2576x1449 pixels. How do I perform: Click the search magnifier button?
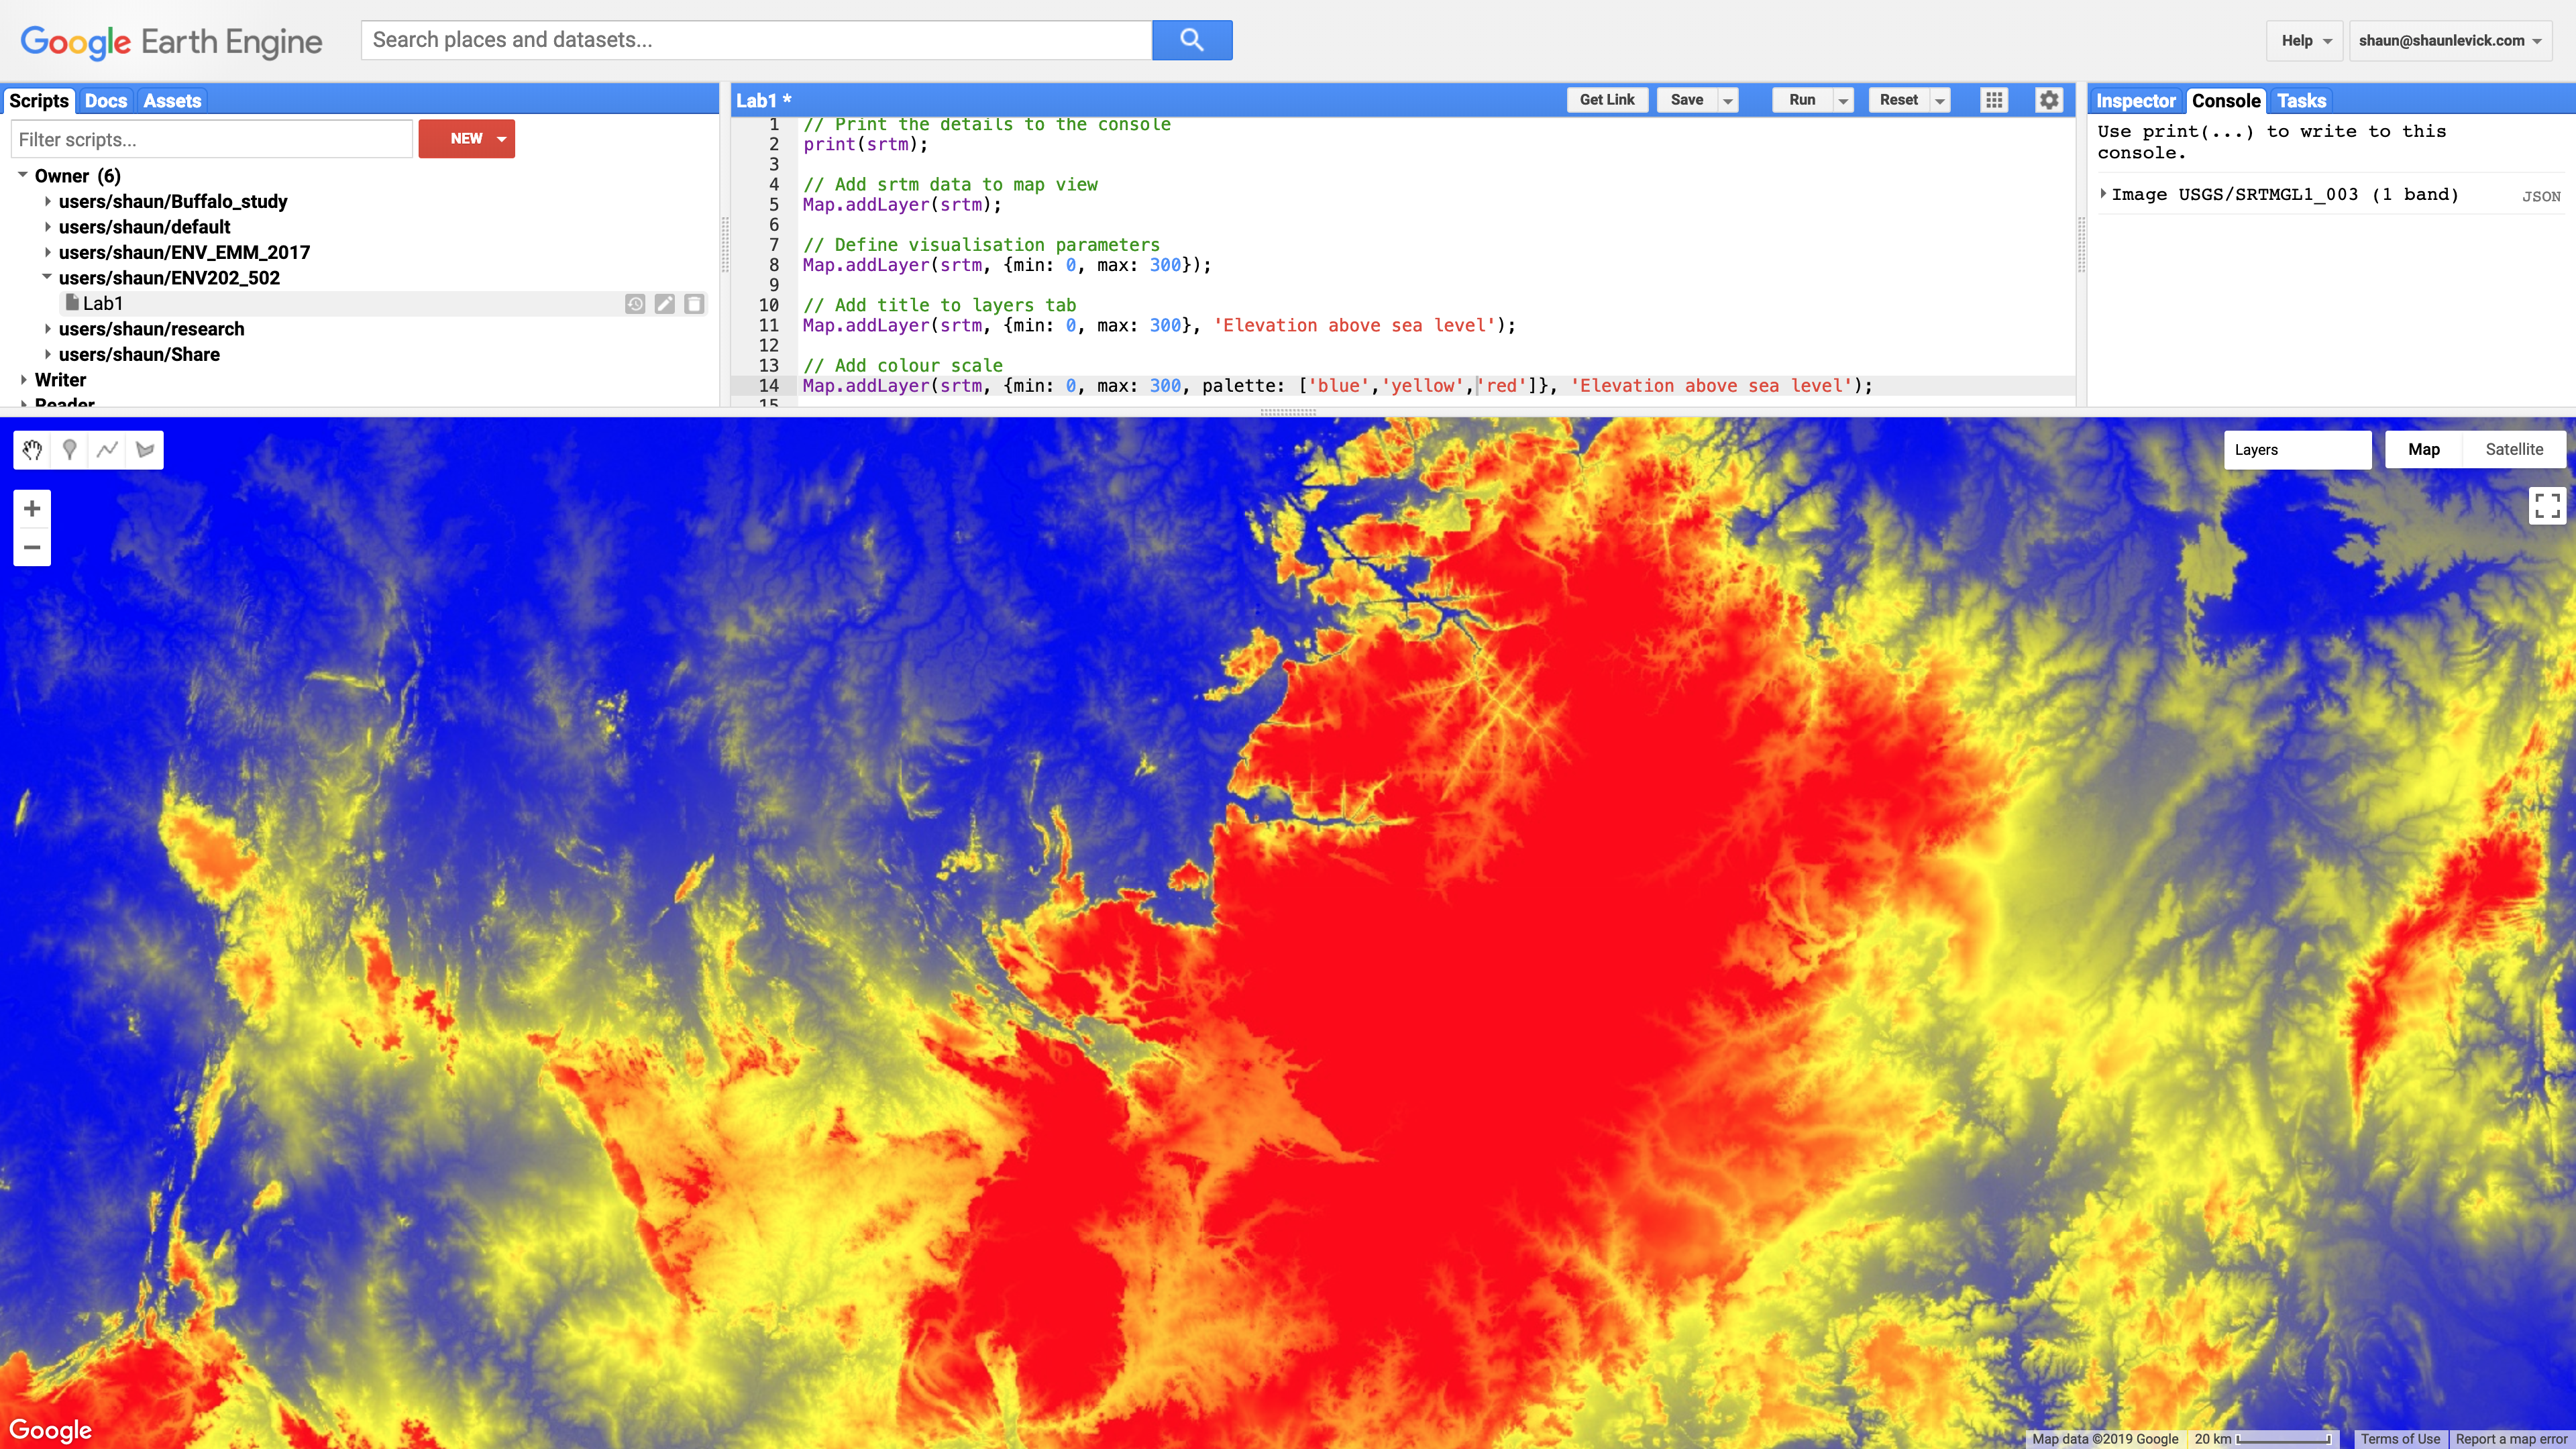1192,40
